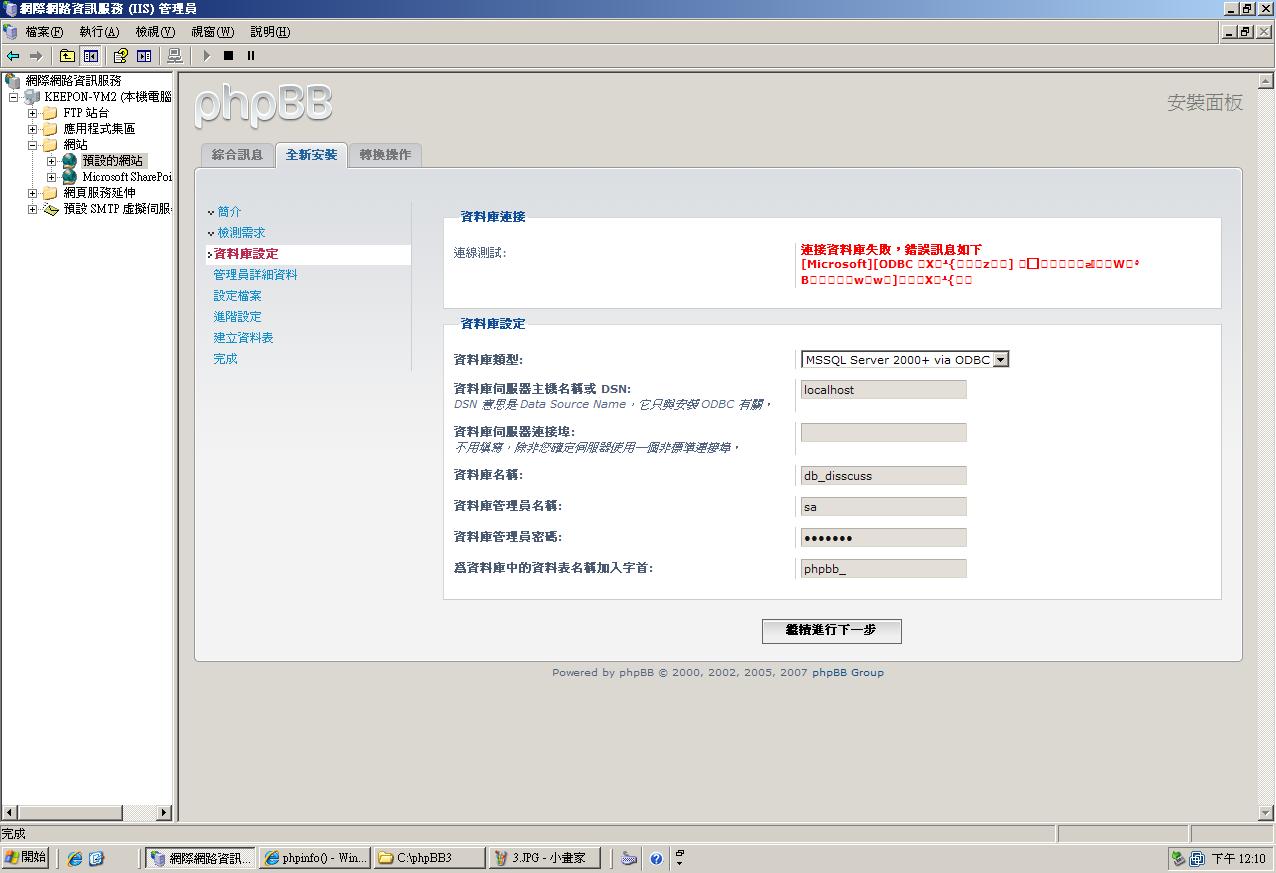Viewport: 1276px width, 873px height.
Task: Click the 繼續進行下一步 button
Action: [831, 631]
